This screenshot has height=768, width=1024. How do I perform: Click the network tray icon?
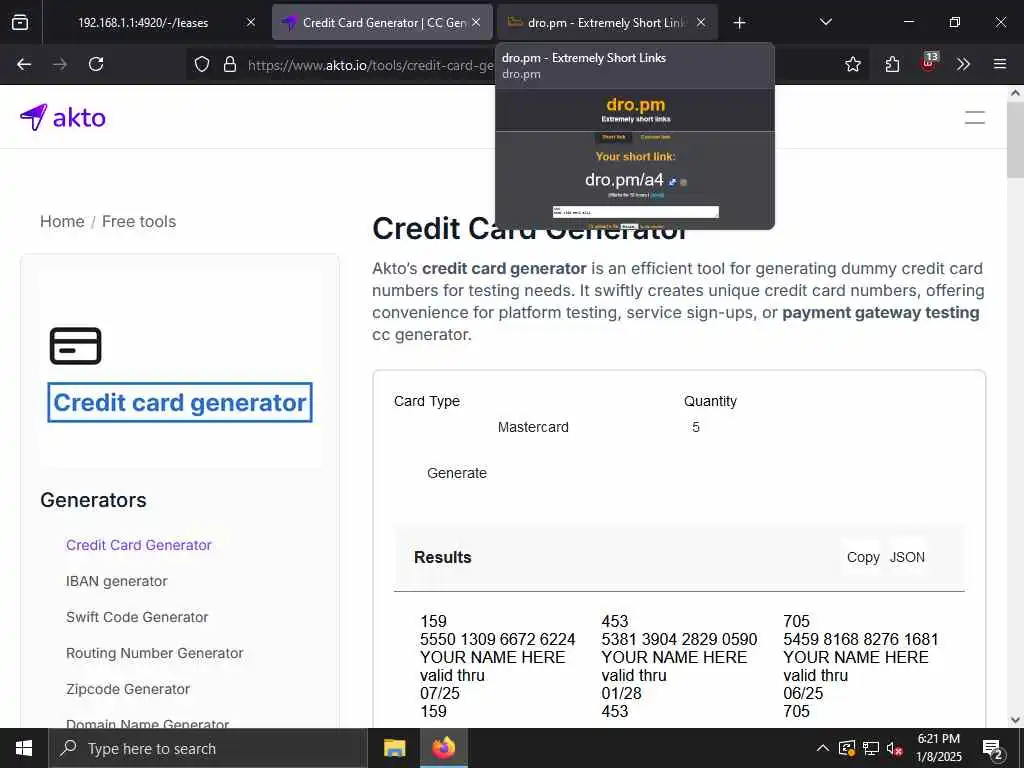[x=871, y=748]
